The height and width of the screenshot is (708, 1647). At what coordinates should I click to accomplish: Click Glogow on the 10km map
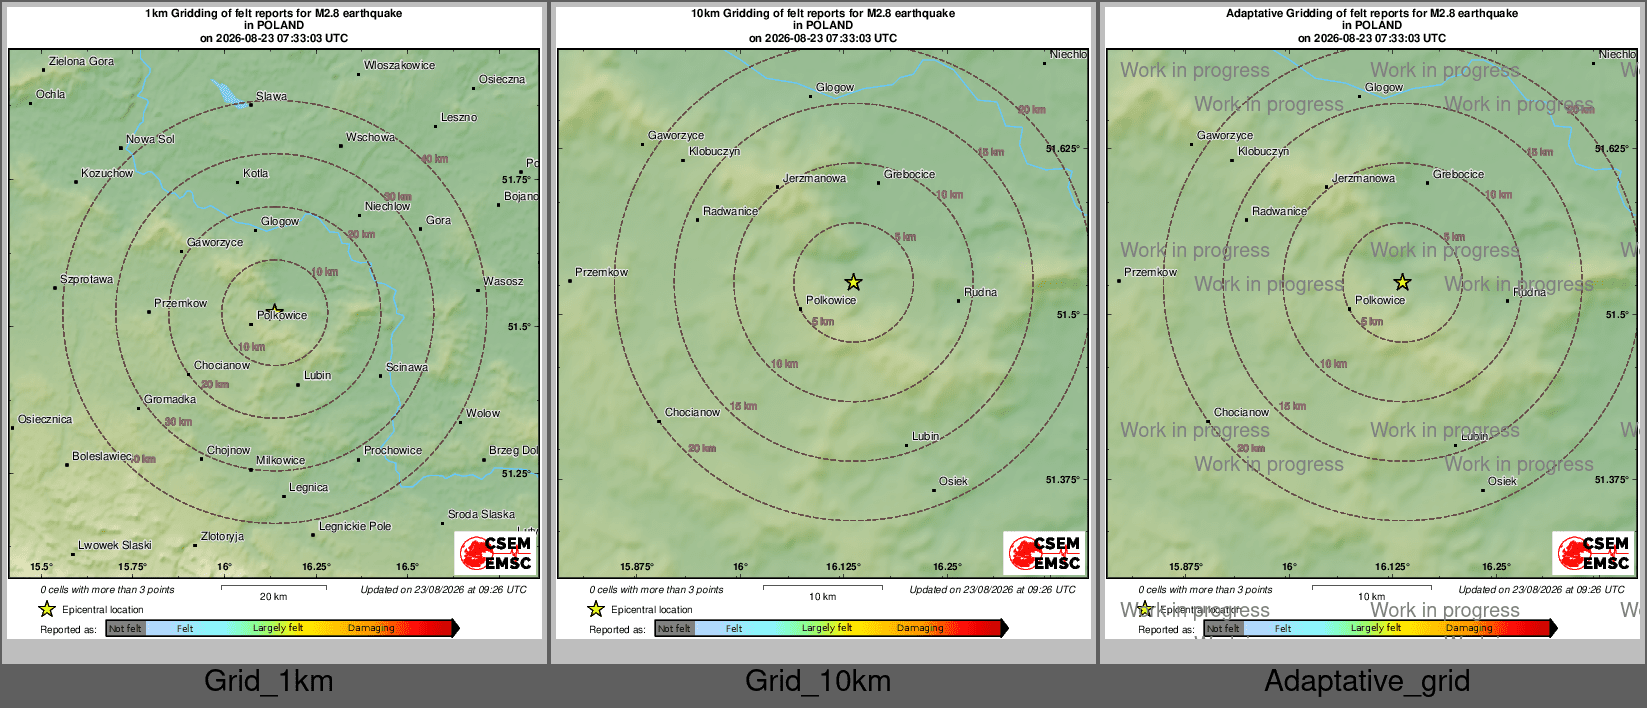pyautogui.click(x=835, y=87)
